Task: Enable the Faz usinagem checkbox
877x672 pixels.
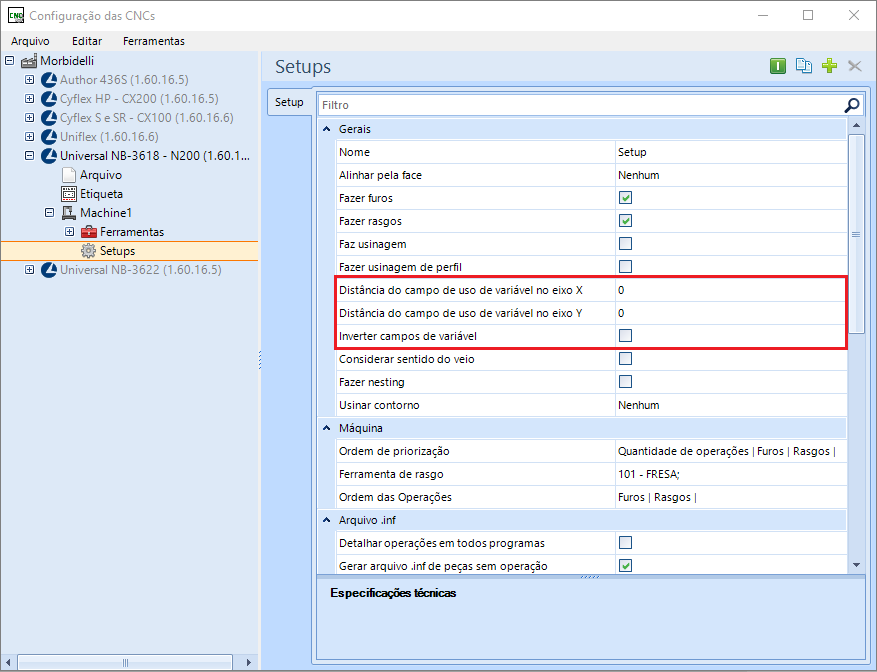Action: [x=625, y=244]
